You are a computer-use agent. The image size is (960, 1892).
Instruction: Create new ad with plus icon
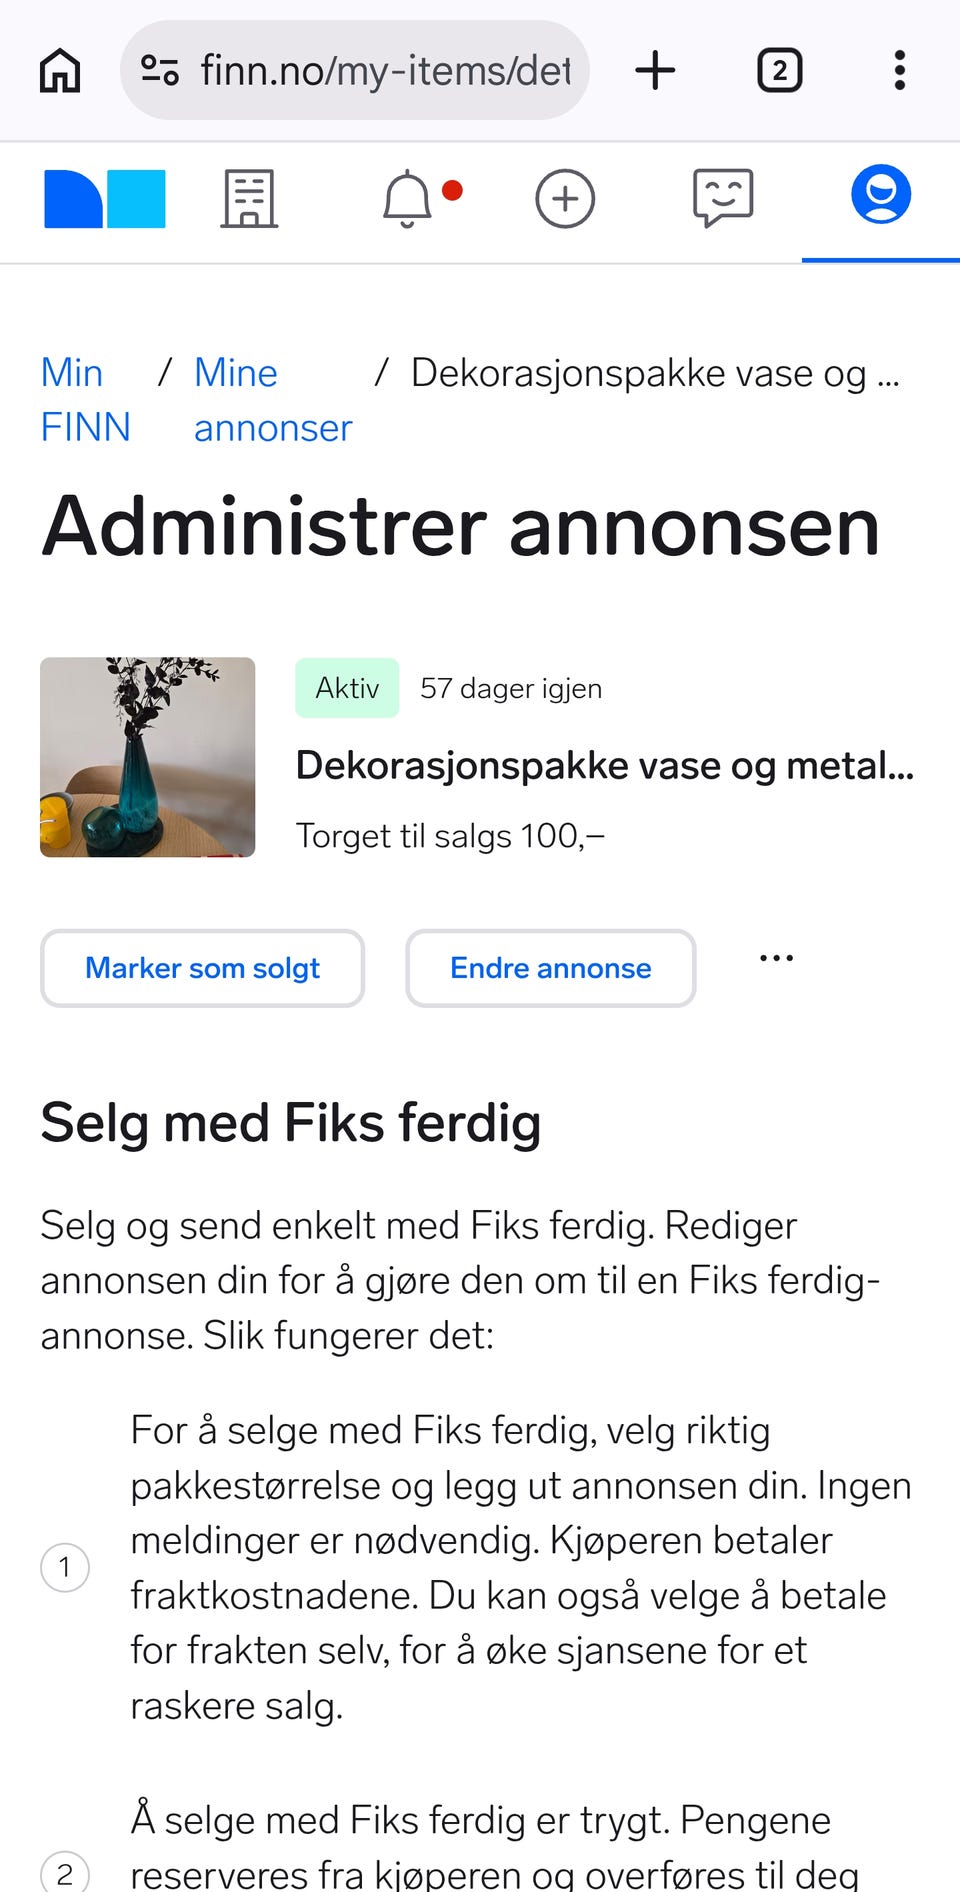(565, 199)
